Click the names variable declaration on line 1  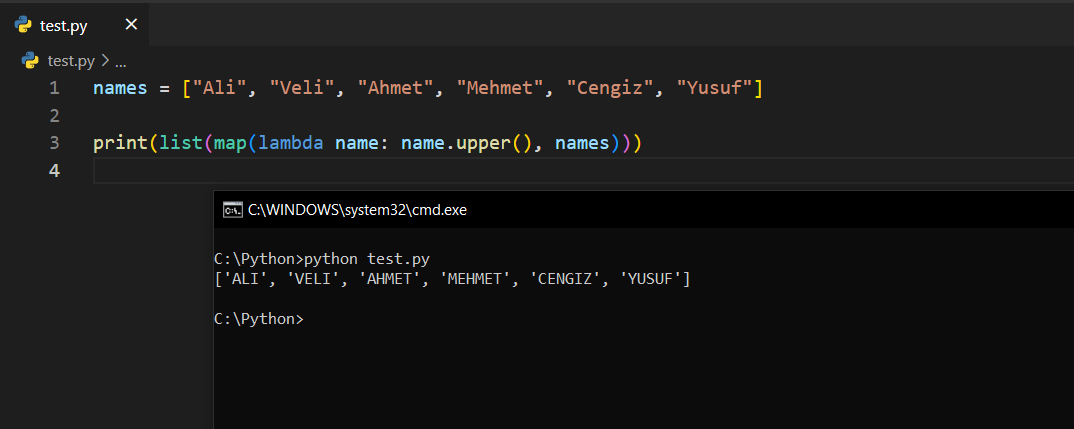click(x=120, y=88)
